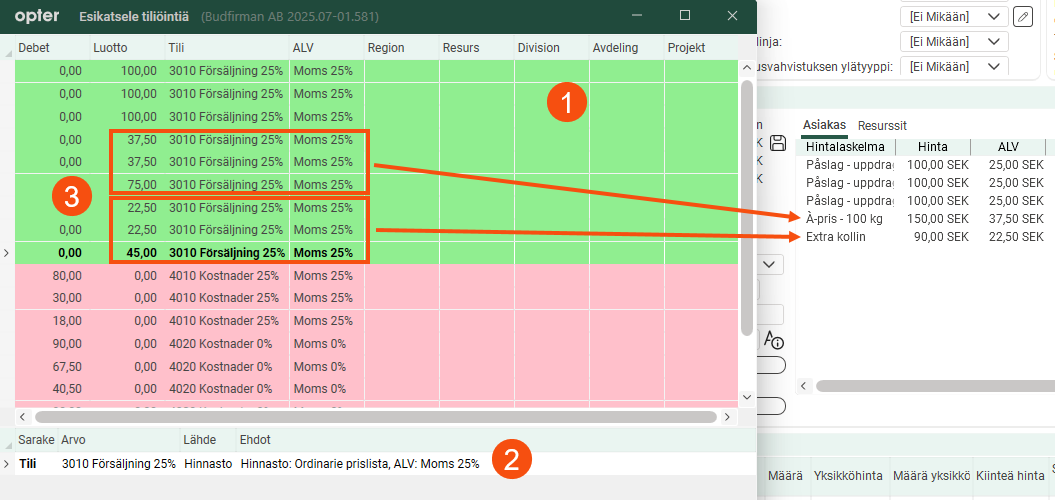Click the pencil edit icon beside the dropdown
The image size is (1055, 500).
pyautogui.click(x=1022, y=16)
